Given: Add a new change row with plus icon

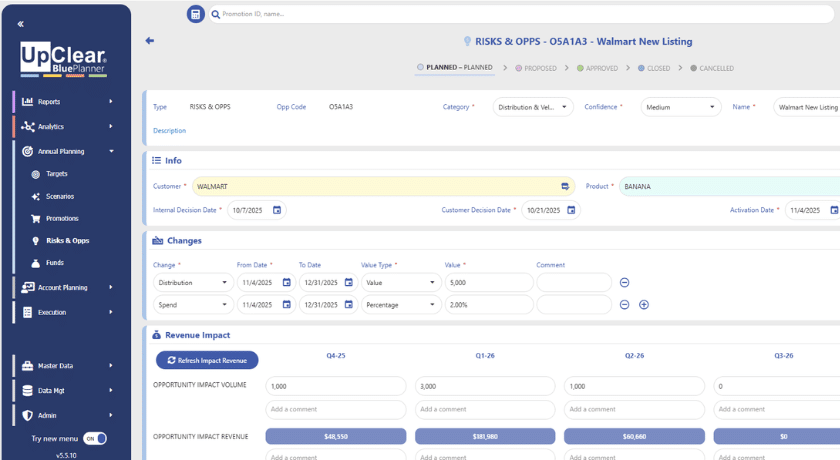Looking at the screenshot, I should pyautogui.click(x=644, y=304).
